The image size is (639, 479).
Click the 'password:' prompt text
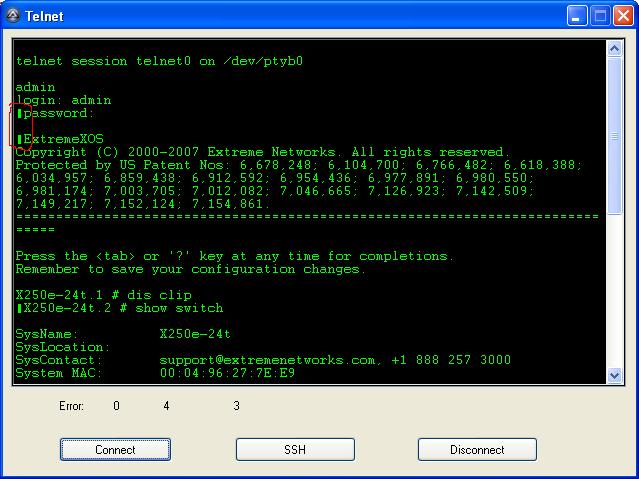[59, 113]
